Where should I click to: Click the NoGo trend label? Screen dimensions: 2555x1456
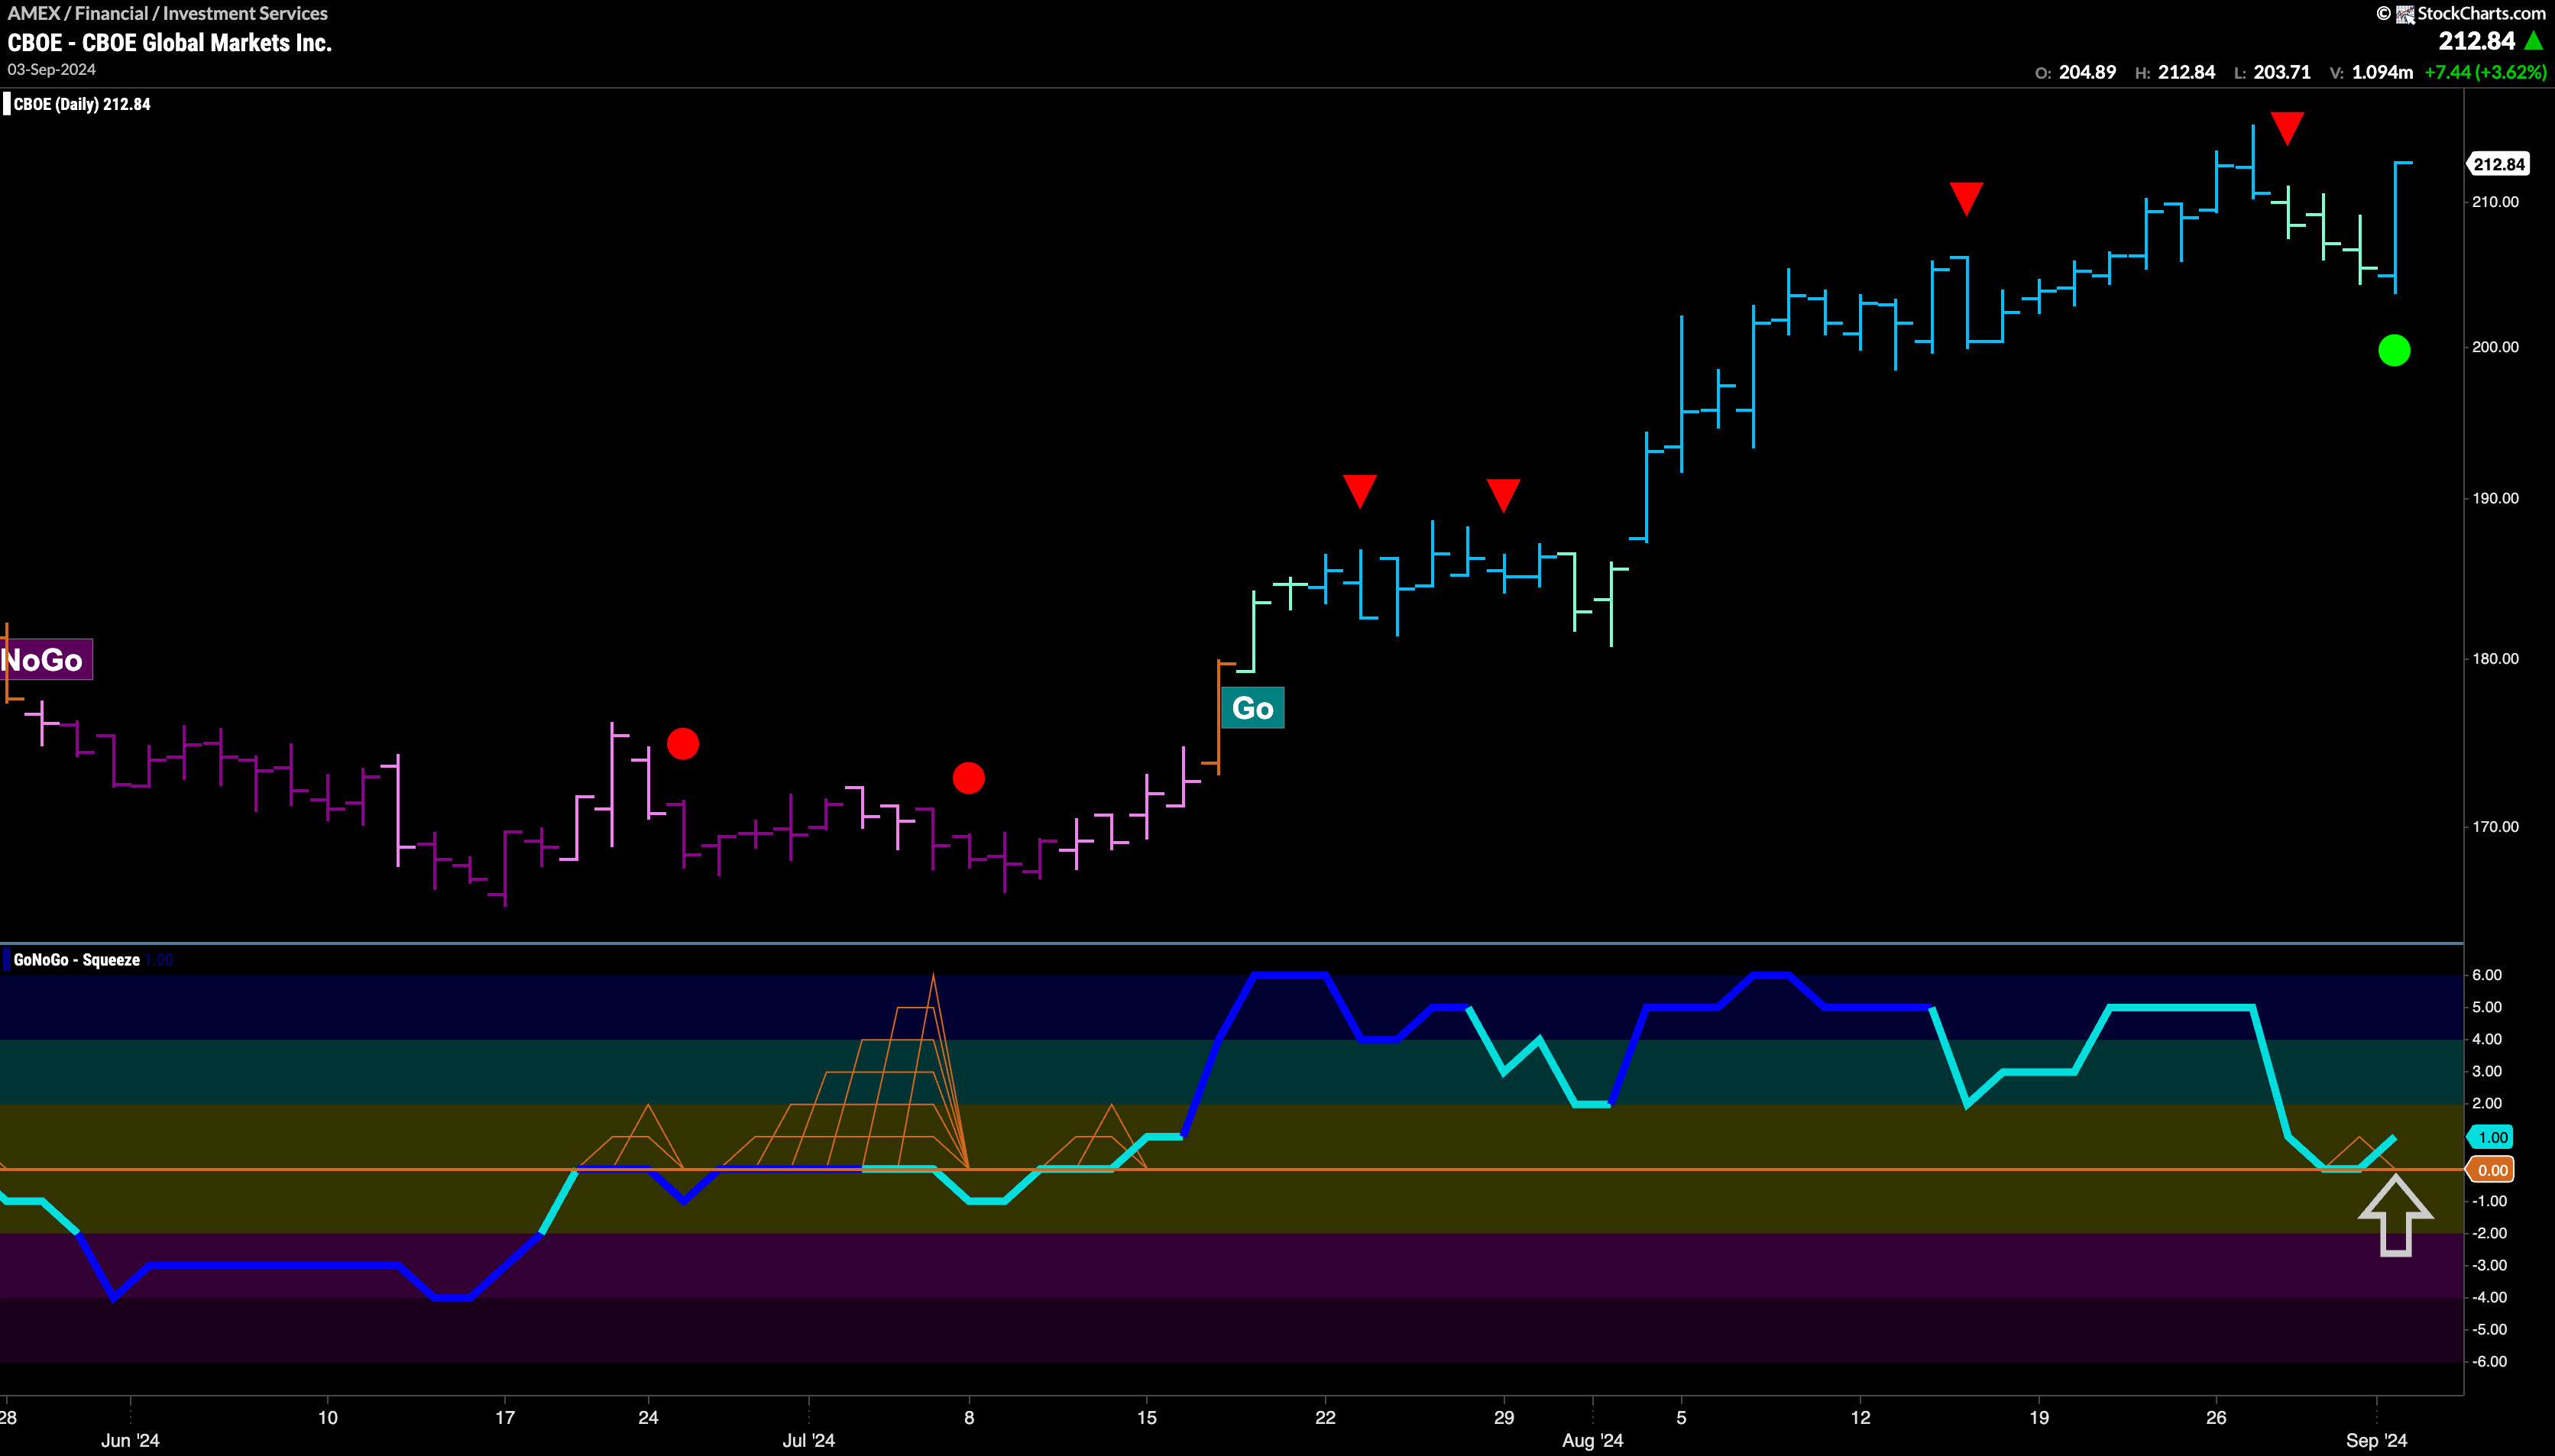(45, 659)
